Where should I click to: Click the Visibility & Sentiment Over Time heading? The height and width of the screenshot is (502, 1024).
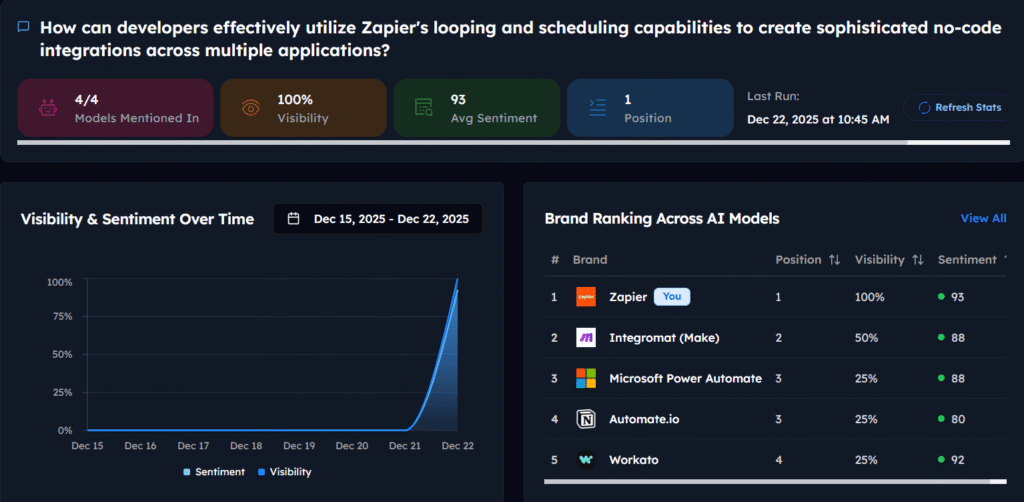coord(137,219)
